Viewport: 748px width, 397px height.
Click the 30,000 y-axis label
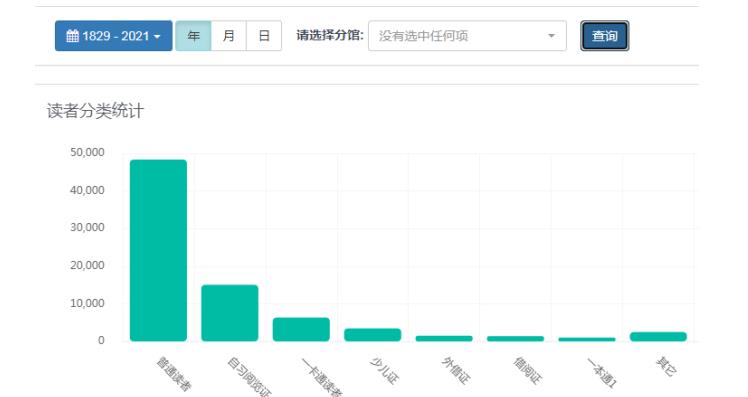[x=87, y=227]
